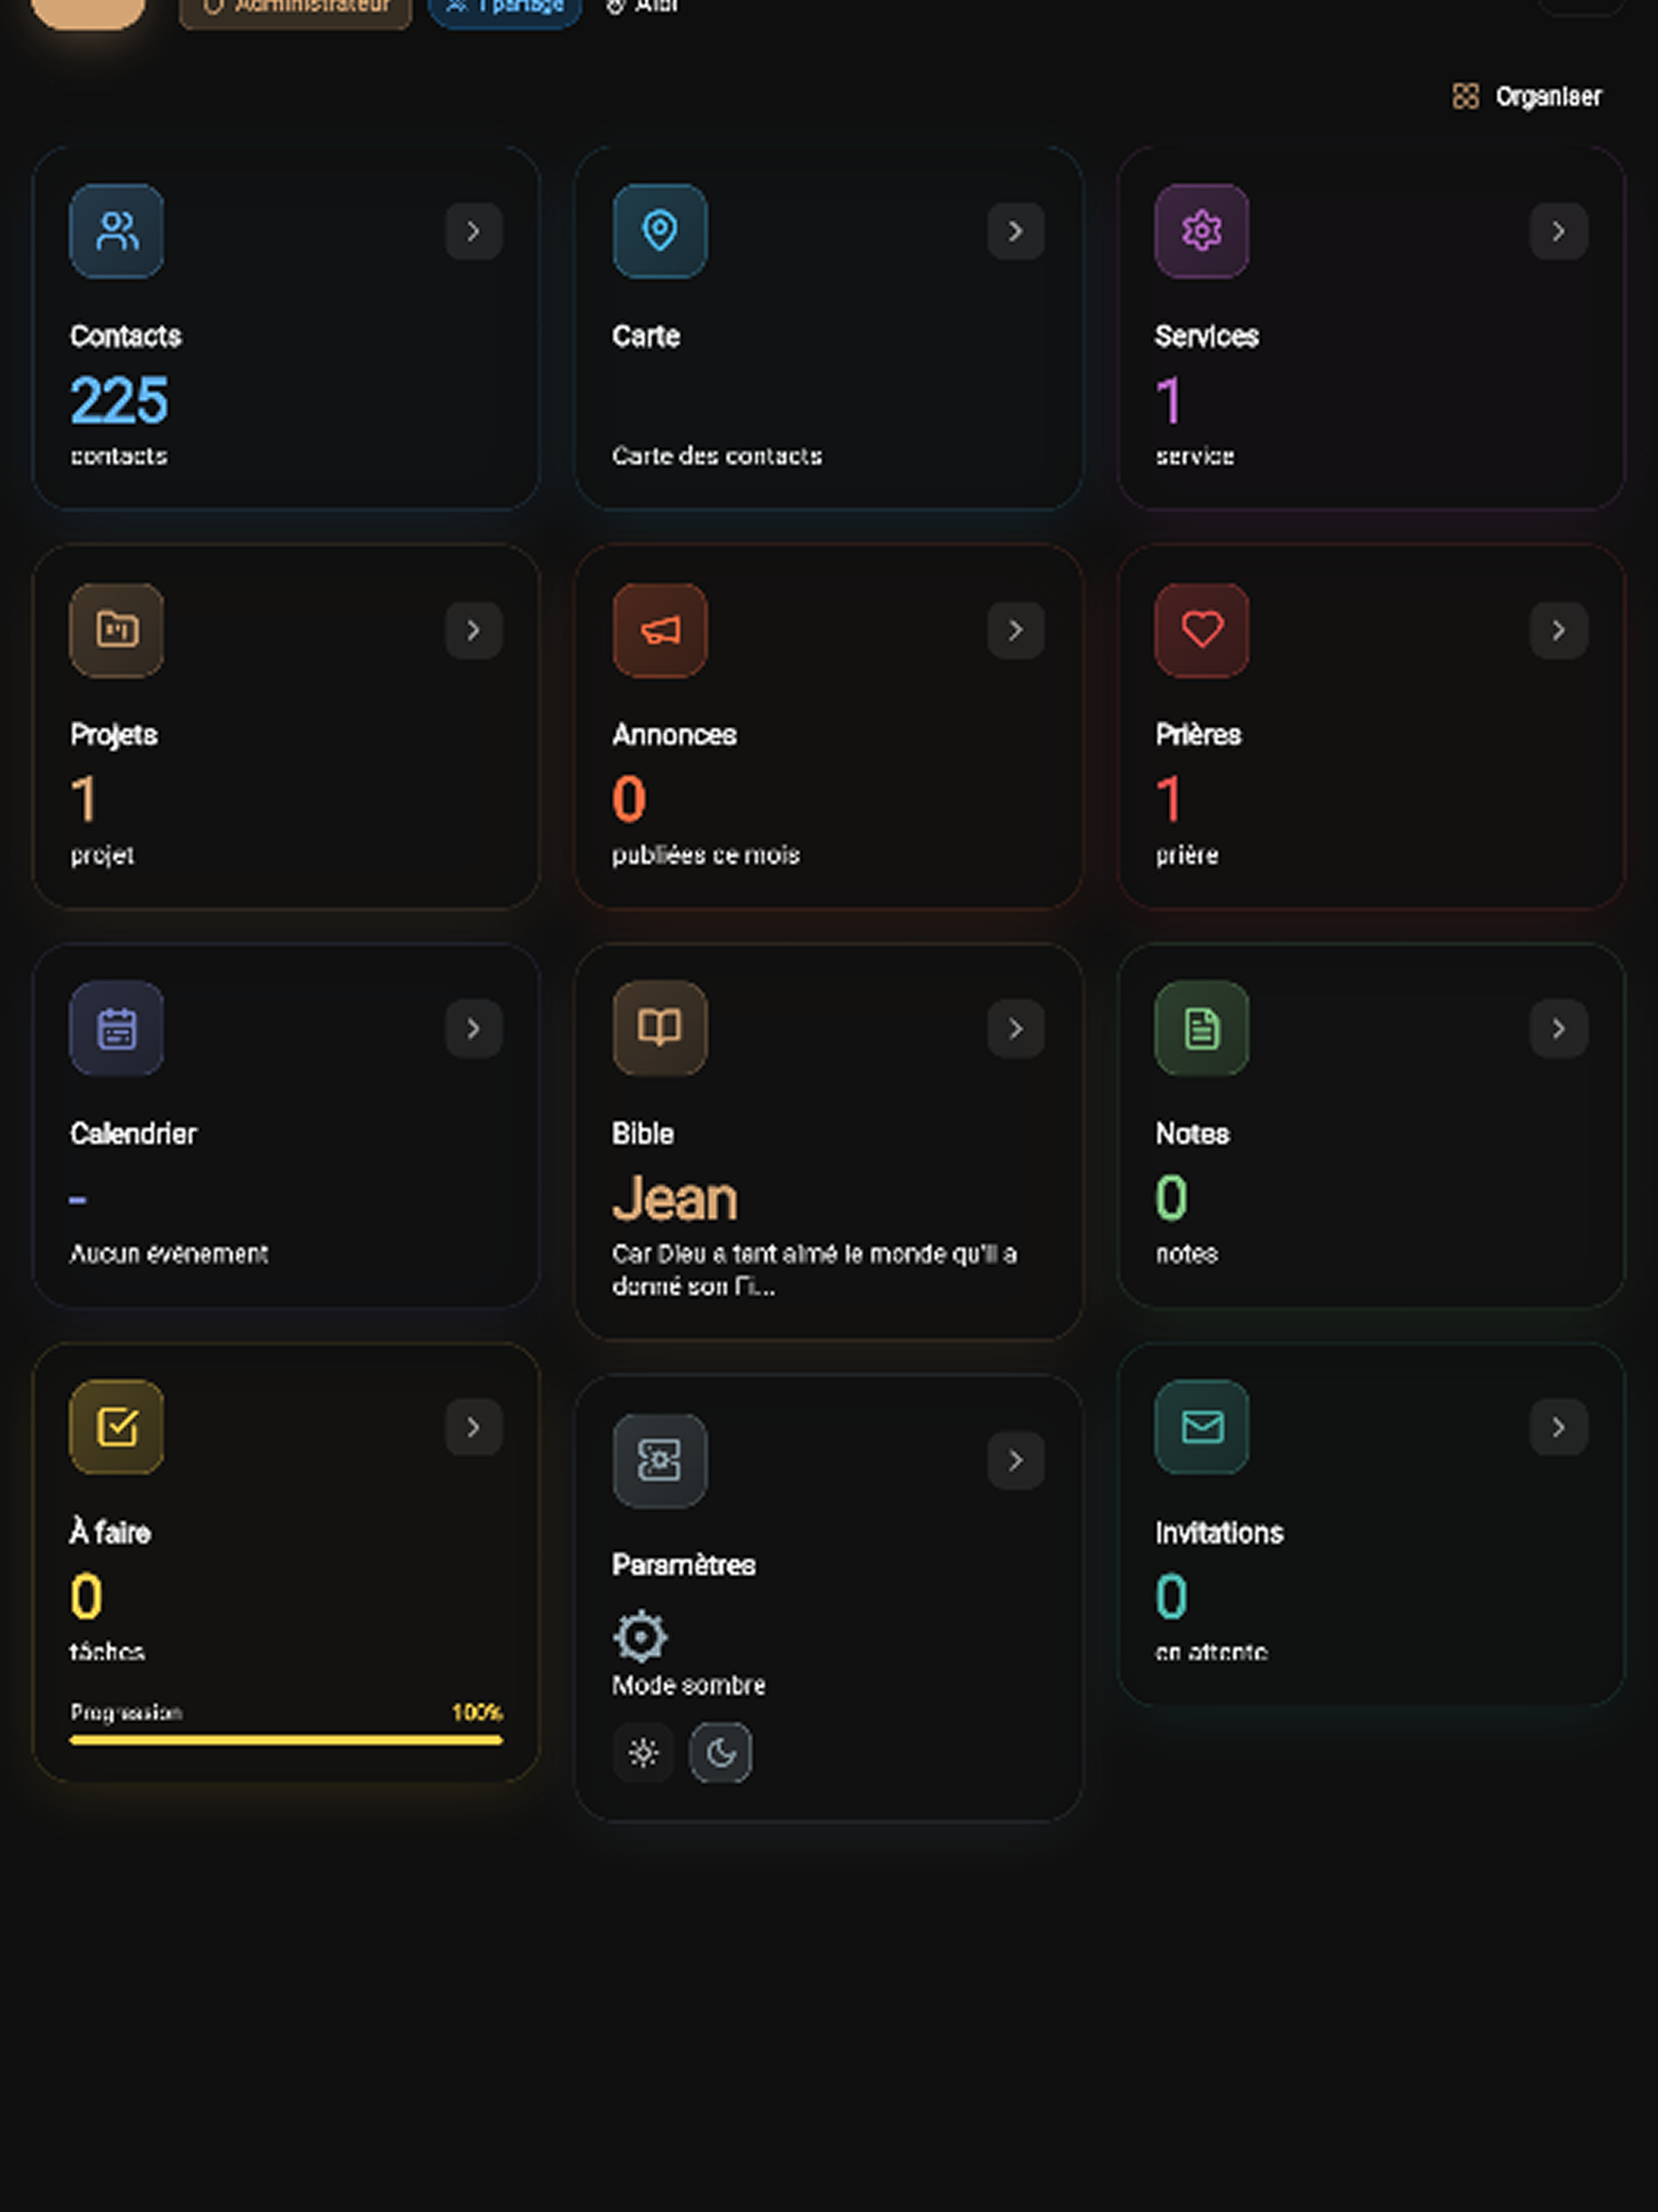Open À faire via its chevron arrow
1658x2212 pixels.
pyautogui.click(x=474, y=1427)
